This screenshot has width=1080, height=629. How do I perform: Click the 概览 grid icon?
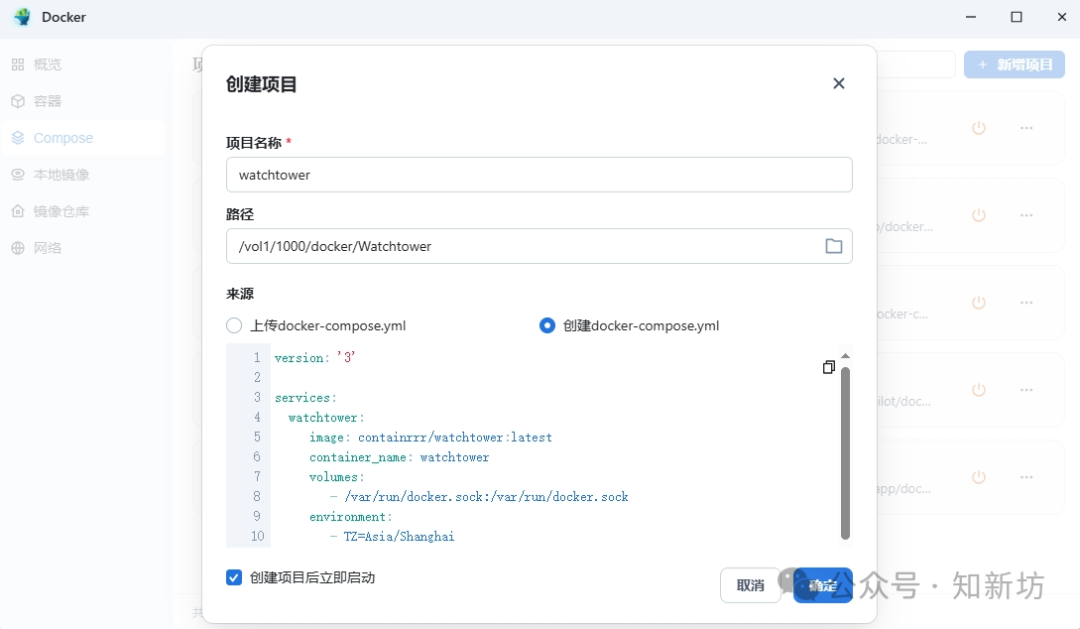18,65
